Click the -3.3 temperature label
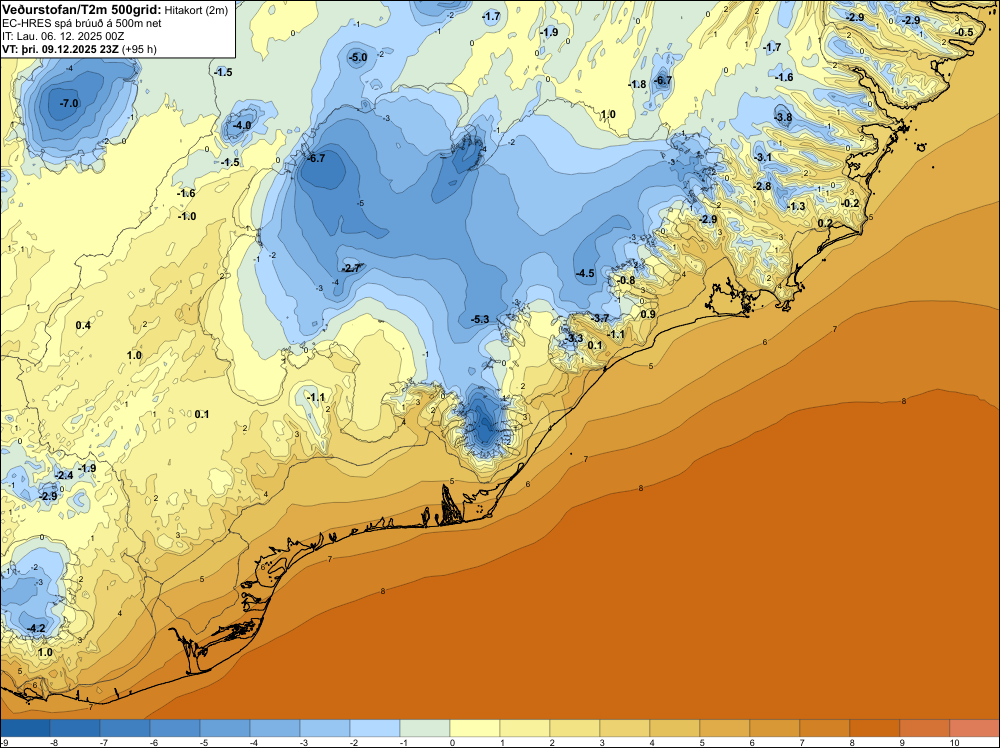The width and height of the screenshot is (1000, 748). (x=573, y=338)
